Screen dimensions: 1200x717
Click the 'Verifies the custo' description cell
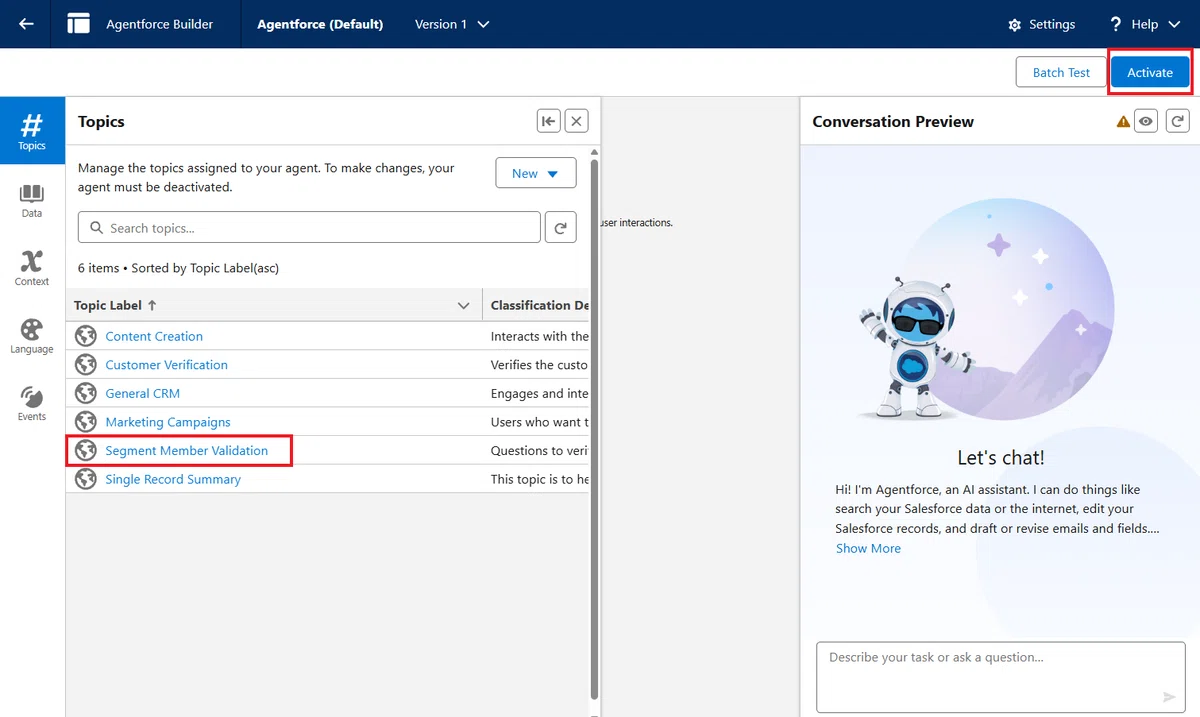(x=540, y=365)
